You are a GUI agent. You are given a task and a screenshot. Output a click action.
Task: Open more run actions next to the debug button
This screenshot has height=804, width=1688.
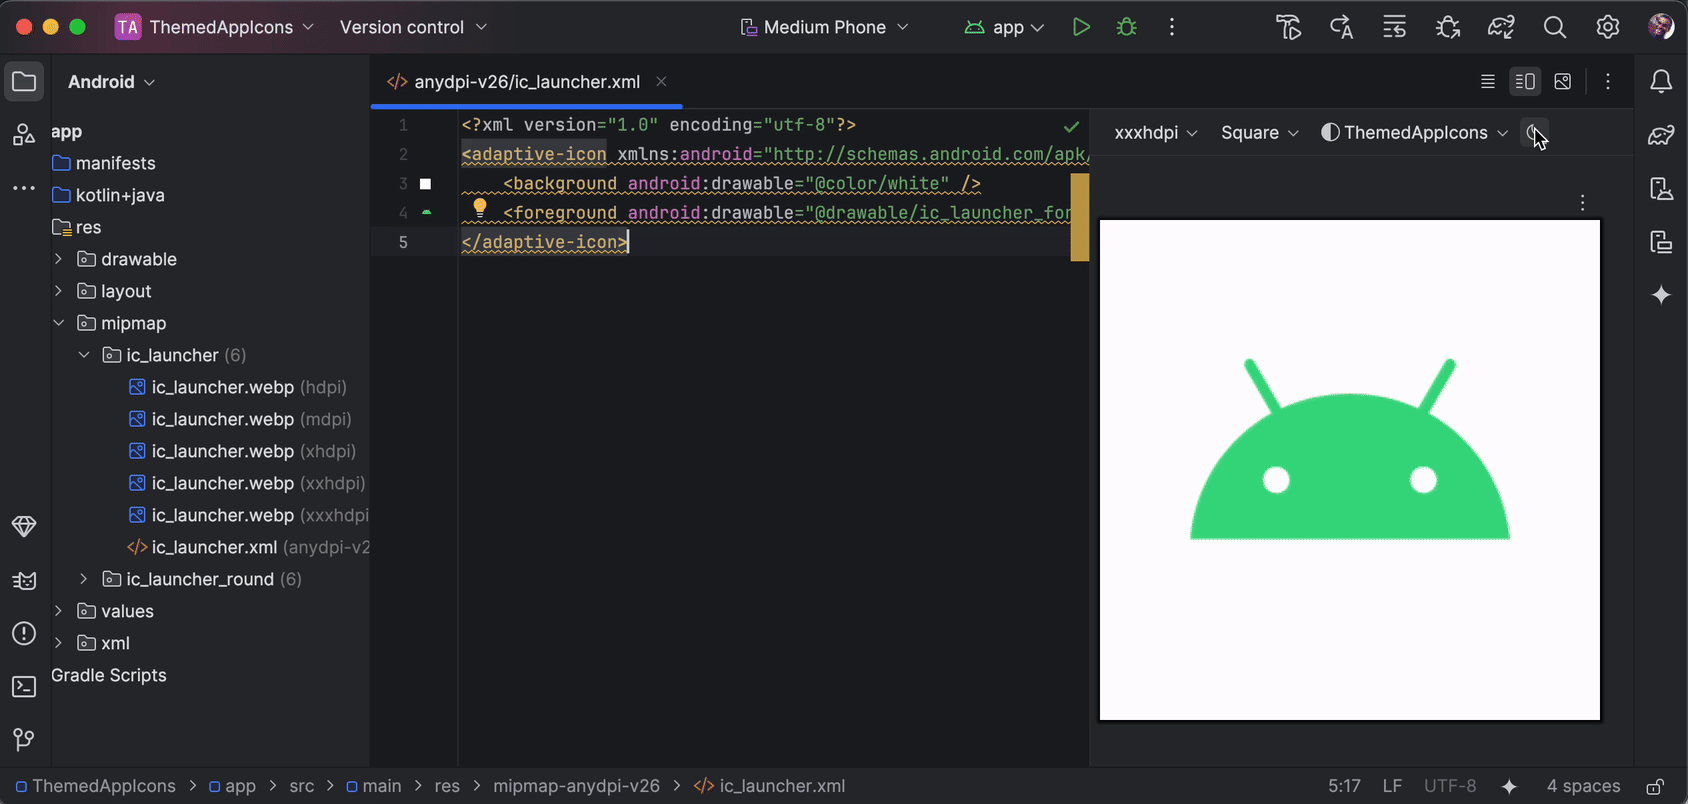[1172, 27]
